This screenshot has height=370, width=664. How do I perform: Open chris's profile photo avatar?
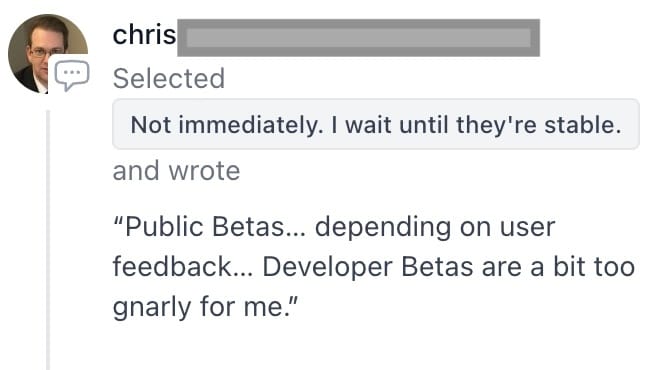pyautogui.click(x=47, y=54)
